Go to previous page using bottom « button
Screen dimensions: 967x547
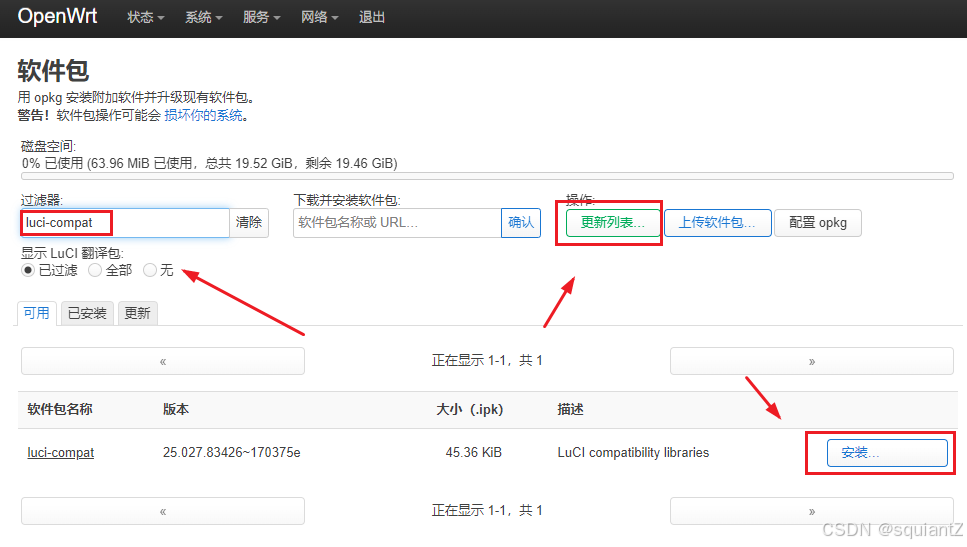coord(163,511)
